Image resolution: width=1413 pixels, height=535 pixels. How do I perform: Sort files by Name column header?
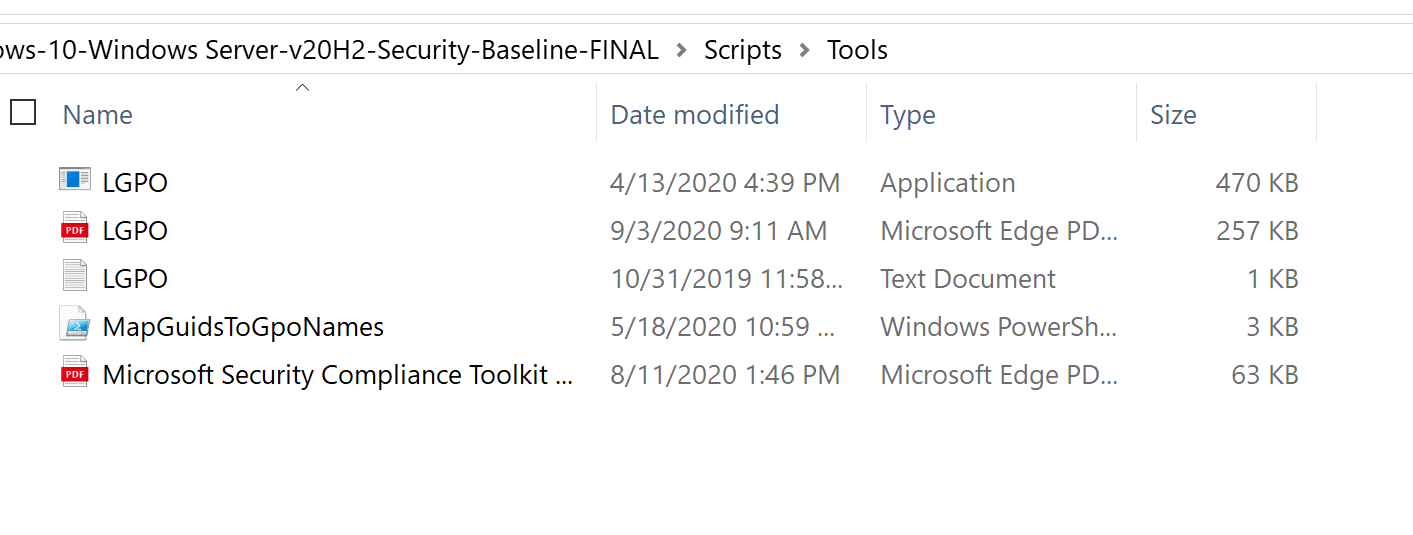pos(98,114)
